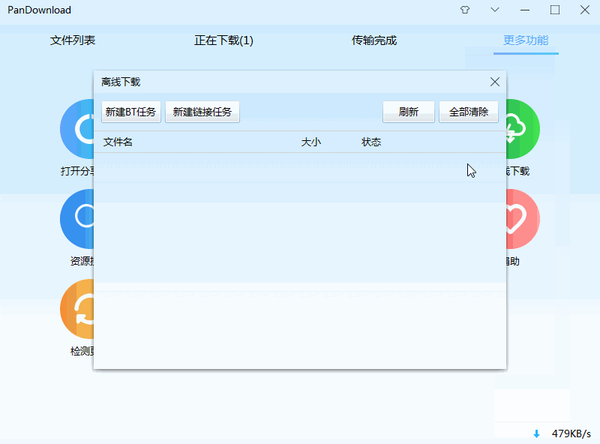Click the pink heart 捐助 icon
The width and height of the screenshot is (600, 444).
coord(523,219)
